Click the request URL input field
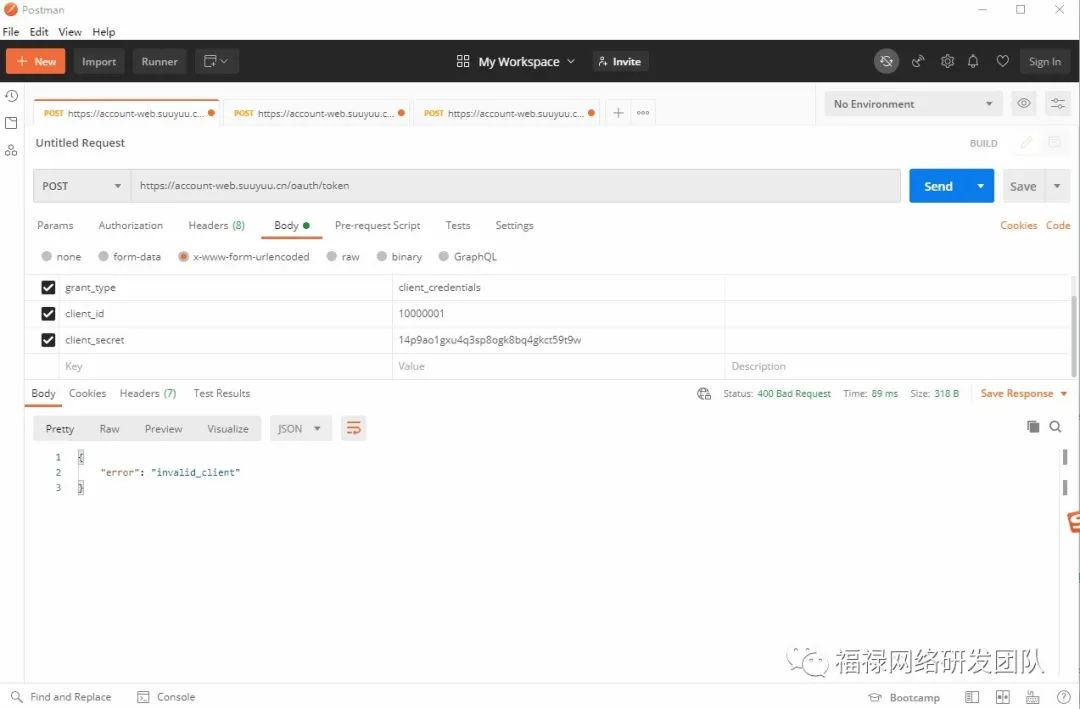Viewport: 1080px width, 709px height. tap(515, 186)
